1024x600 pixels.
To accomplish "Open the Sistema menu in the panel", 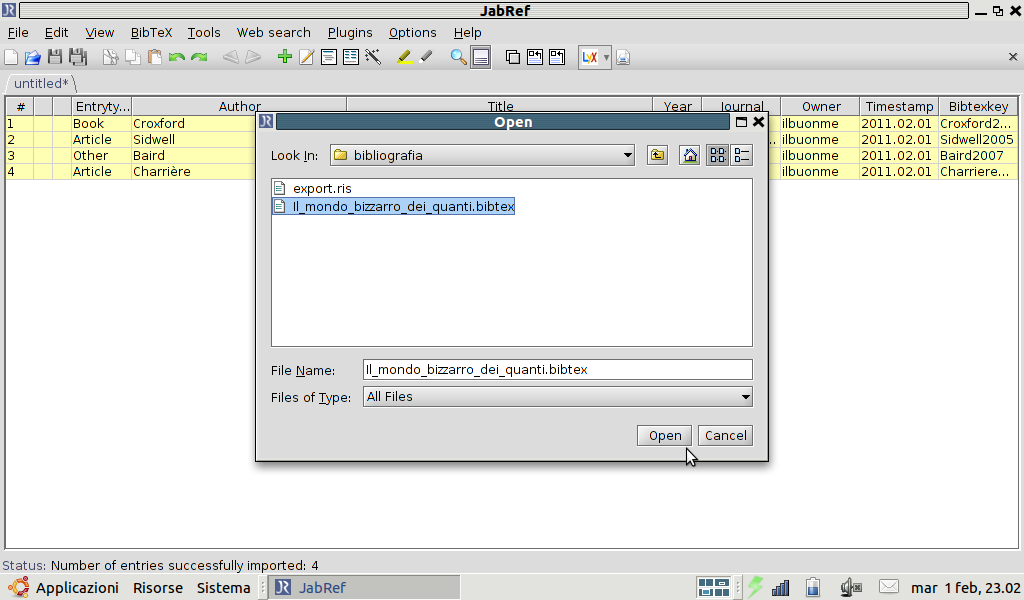I will pyautogui.click(x=223, y=588).
